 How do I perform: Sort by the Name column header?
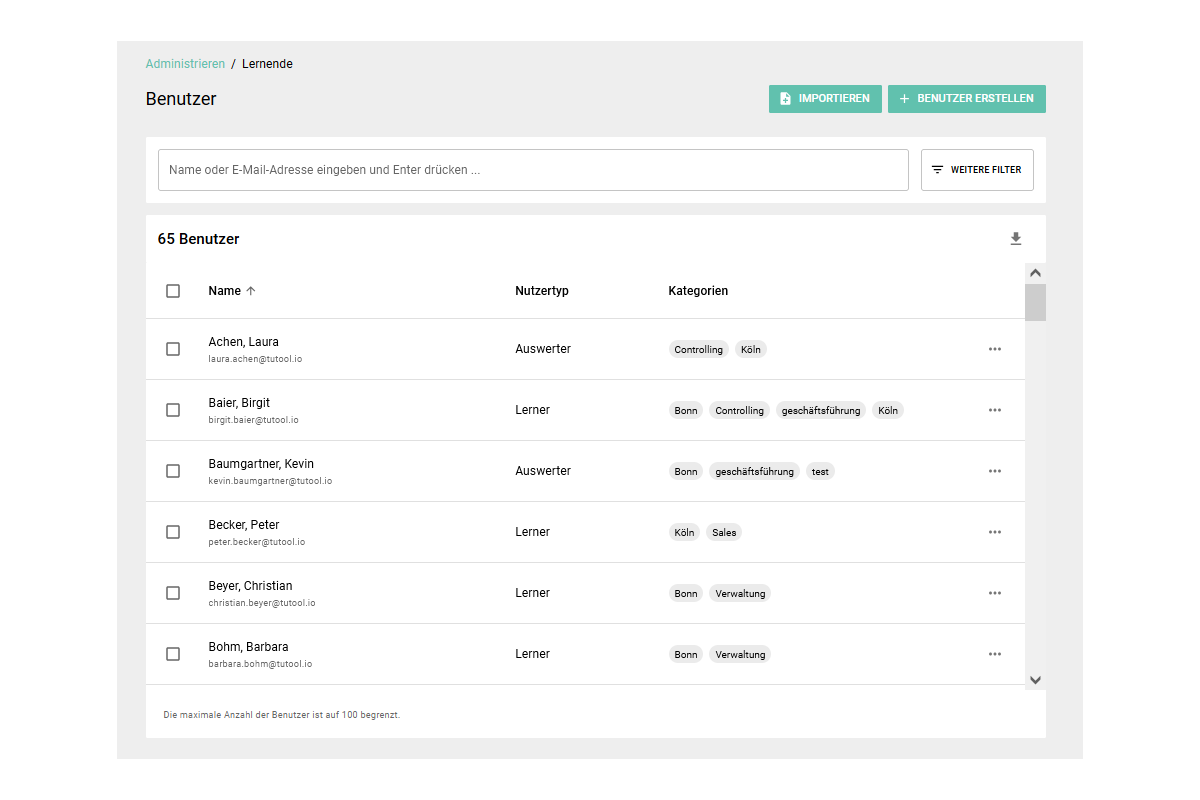pos(224,291)
